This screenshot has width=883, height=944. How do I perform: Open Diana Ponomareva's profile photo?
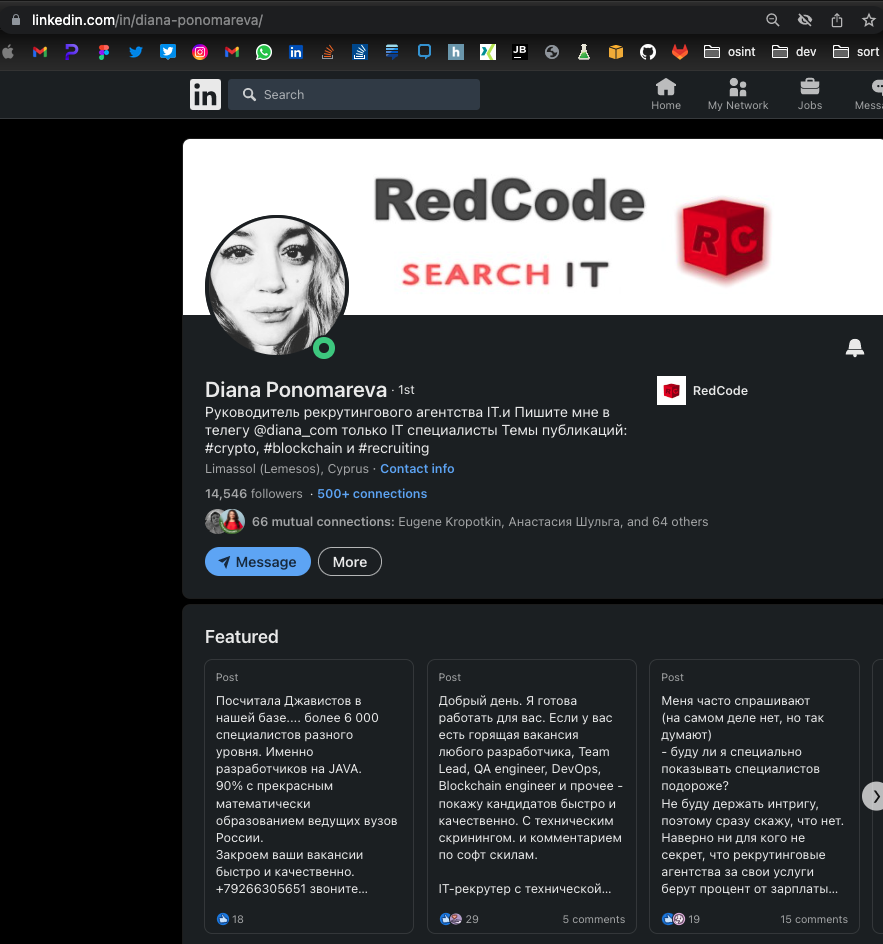(277, 286)
